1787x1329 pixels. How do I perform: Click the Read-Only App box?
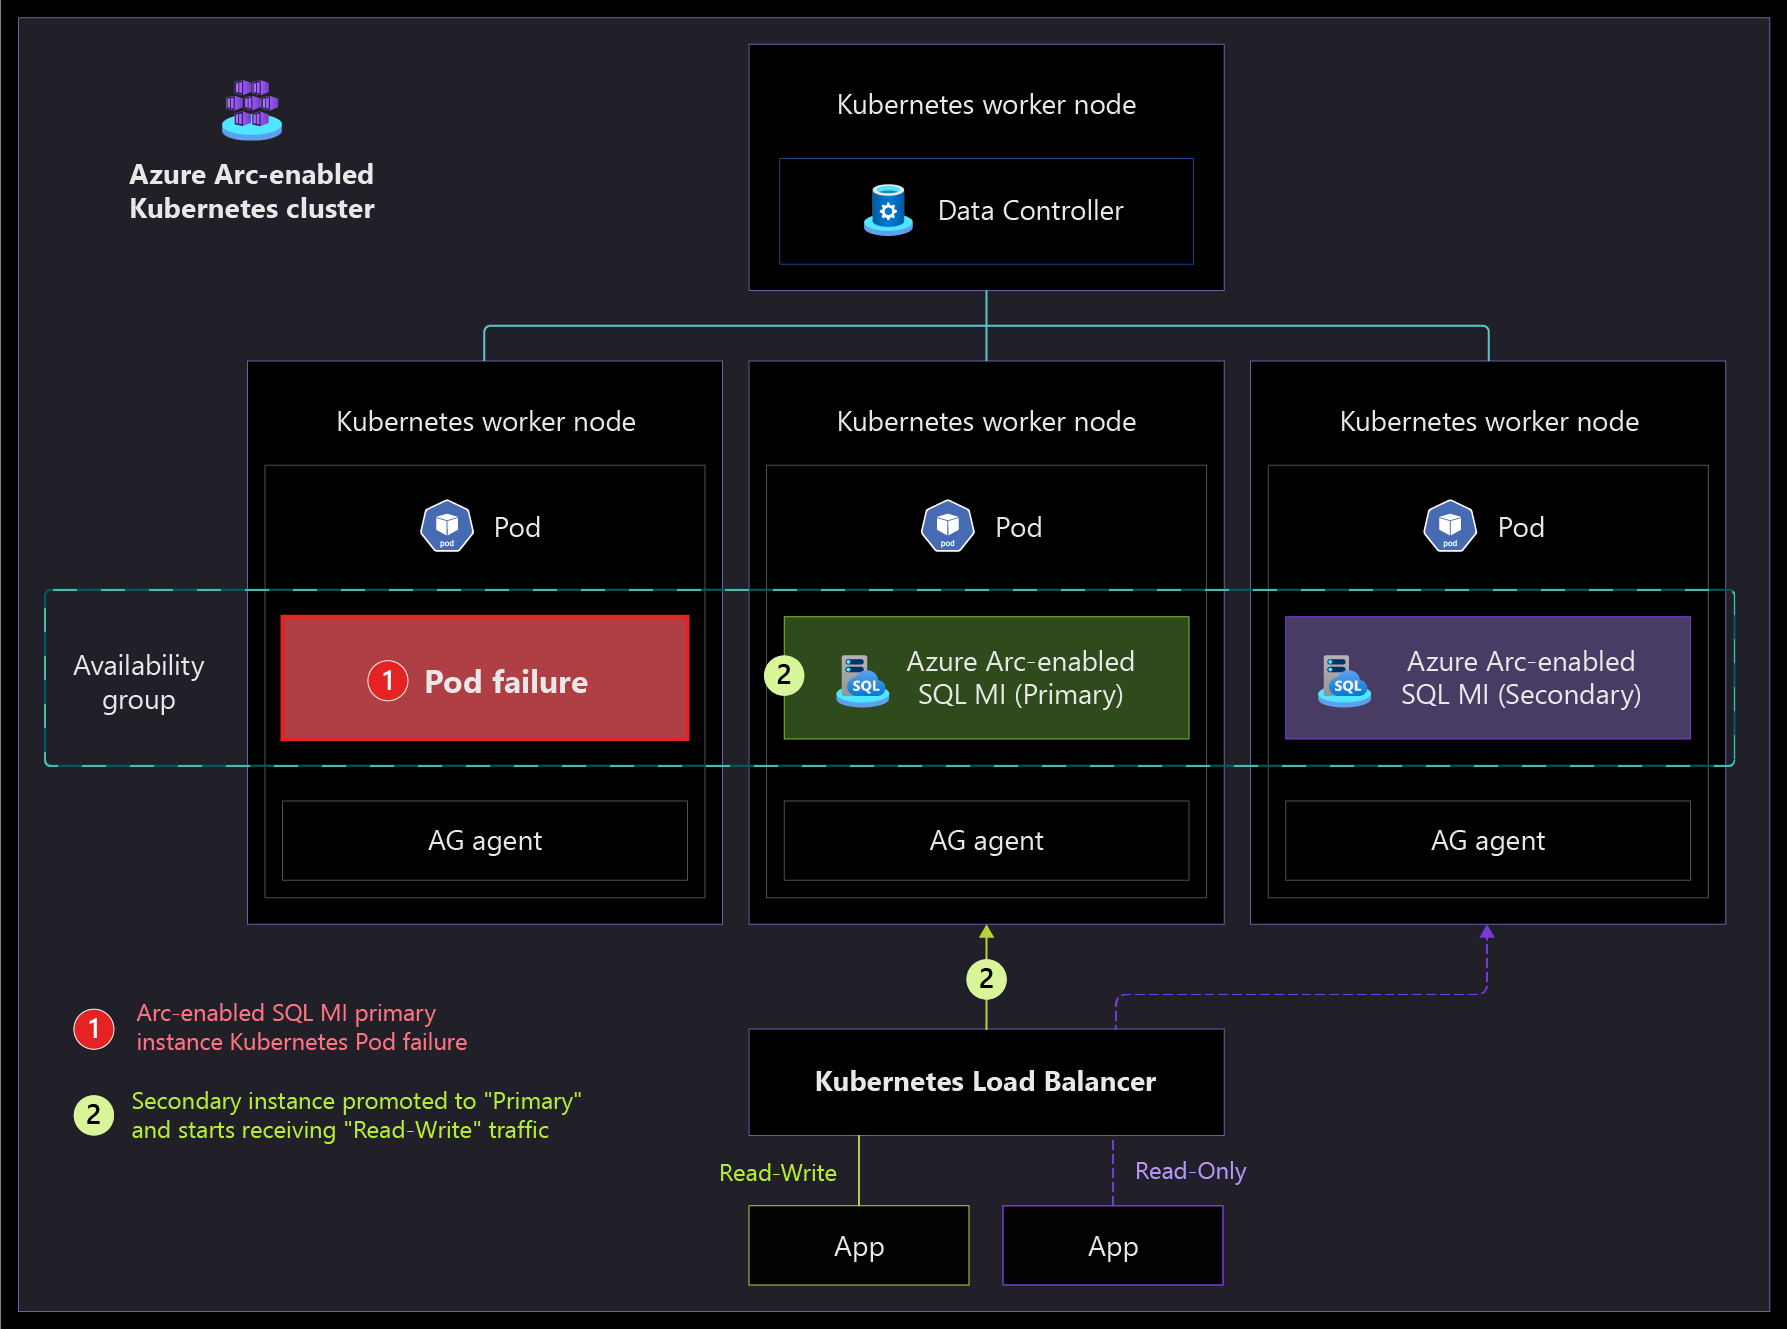tap(1113, 1245)
